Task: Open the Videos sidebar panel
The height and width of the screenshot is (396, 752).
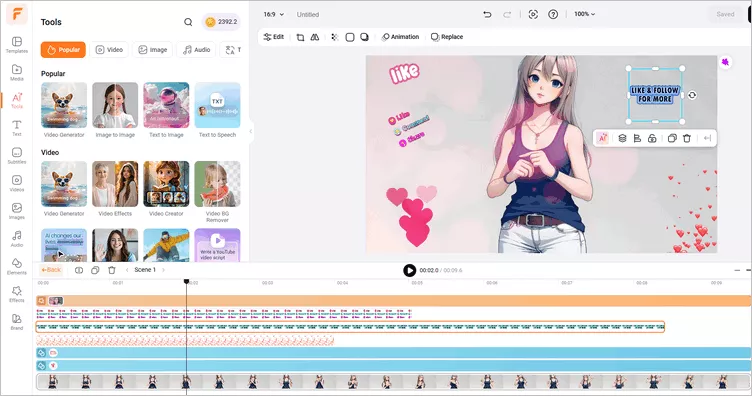Action: click(17, 183)
